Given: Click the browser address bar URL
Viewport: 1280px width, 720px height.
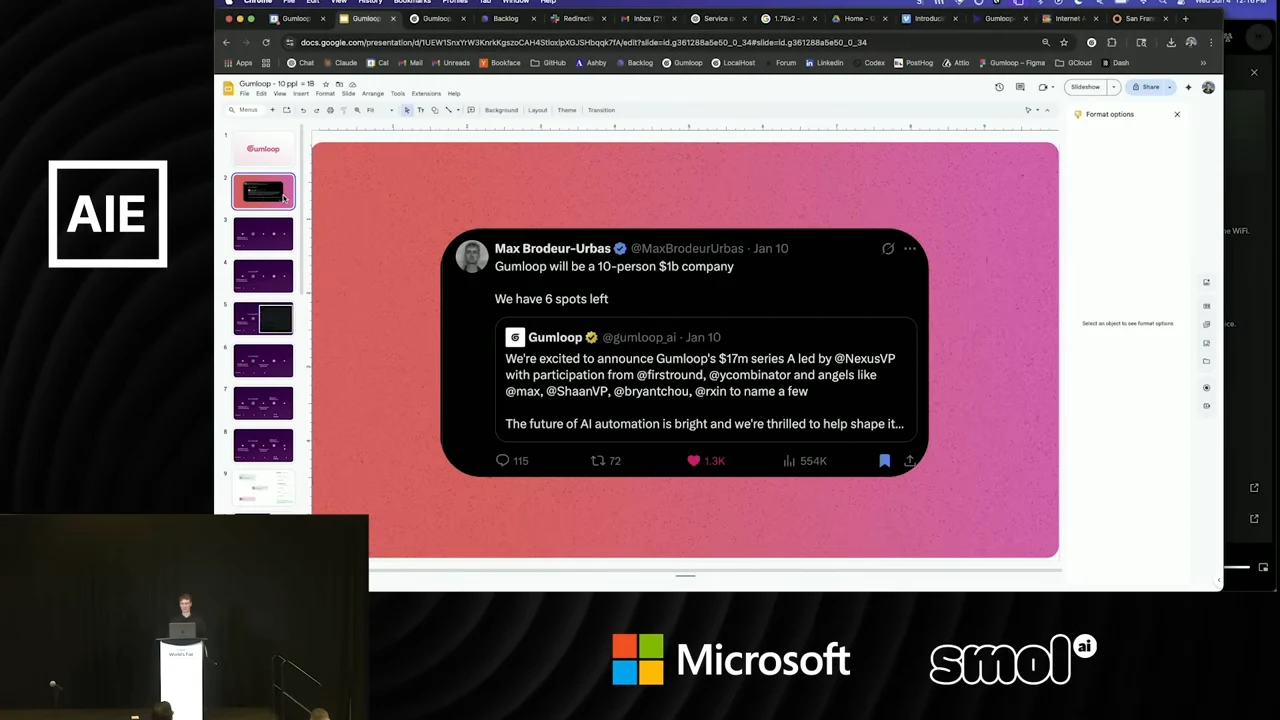Looking at the screenshot, I should pos(583,42).
